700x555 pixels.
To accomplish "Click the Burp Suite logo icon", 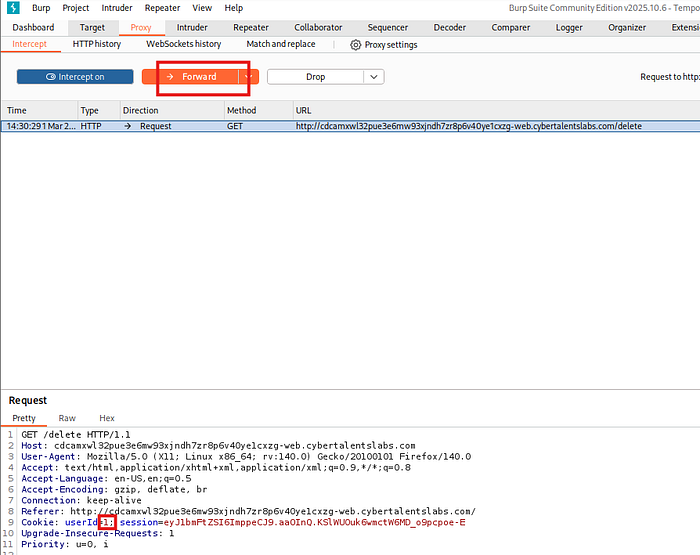I will (x=13, y=8).
